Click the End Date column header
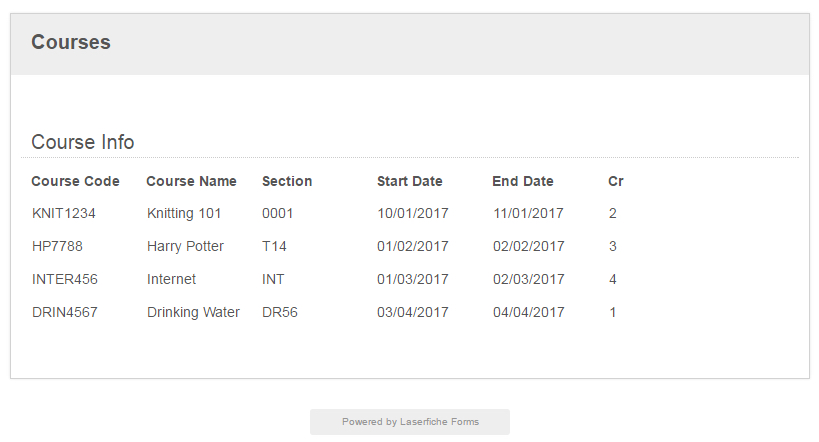This screenshot has height=442, width=819. [x=523, y=181]
